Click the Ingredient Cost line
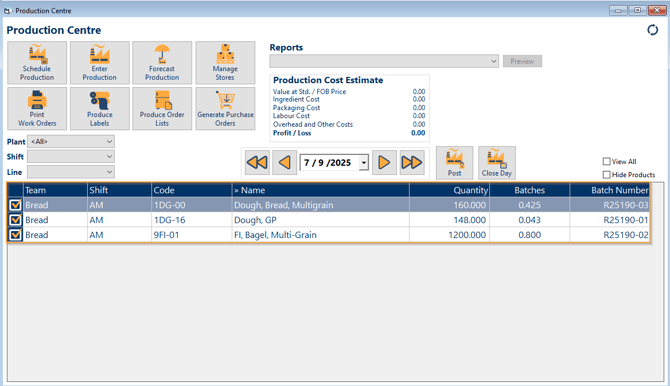Screen dimensions: 670x386 pyautogui.click(x=349, y=99)
